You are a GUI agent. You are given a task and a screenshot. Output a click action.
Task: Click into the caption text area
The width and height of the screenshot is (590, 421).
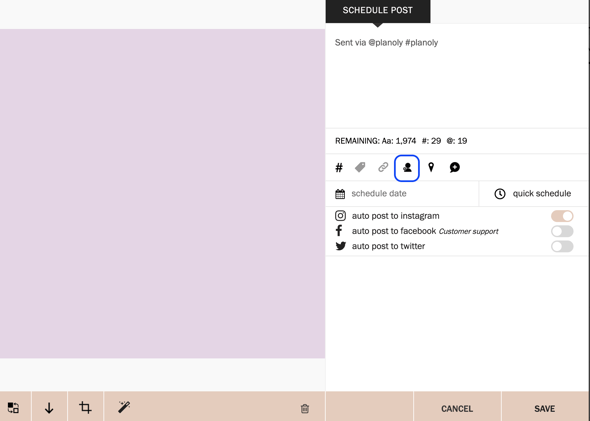(456, 77)
